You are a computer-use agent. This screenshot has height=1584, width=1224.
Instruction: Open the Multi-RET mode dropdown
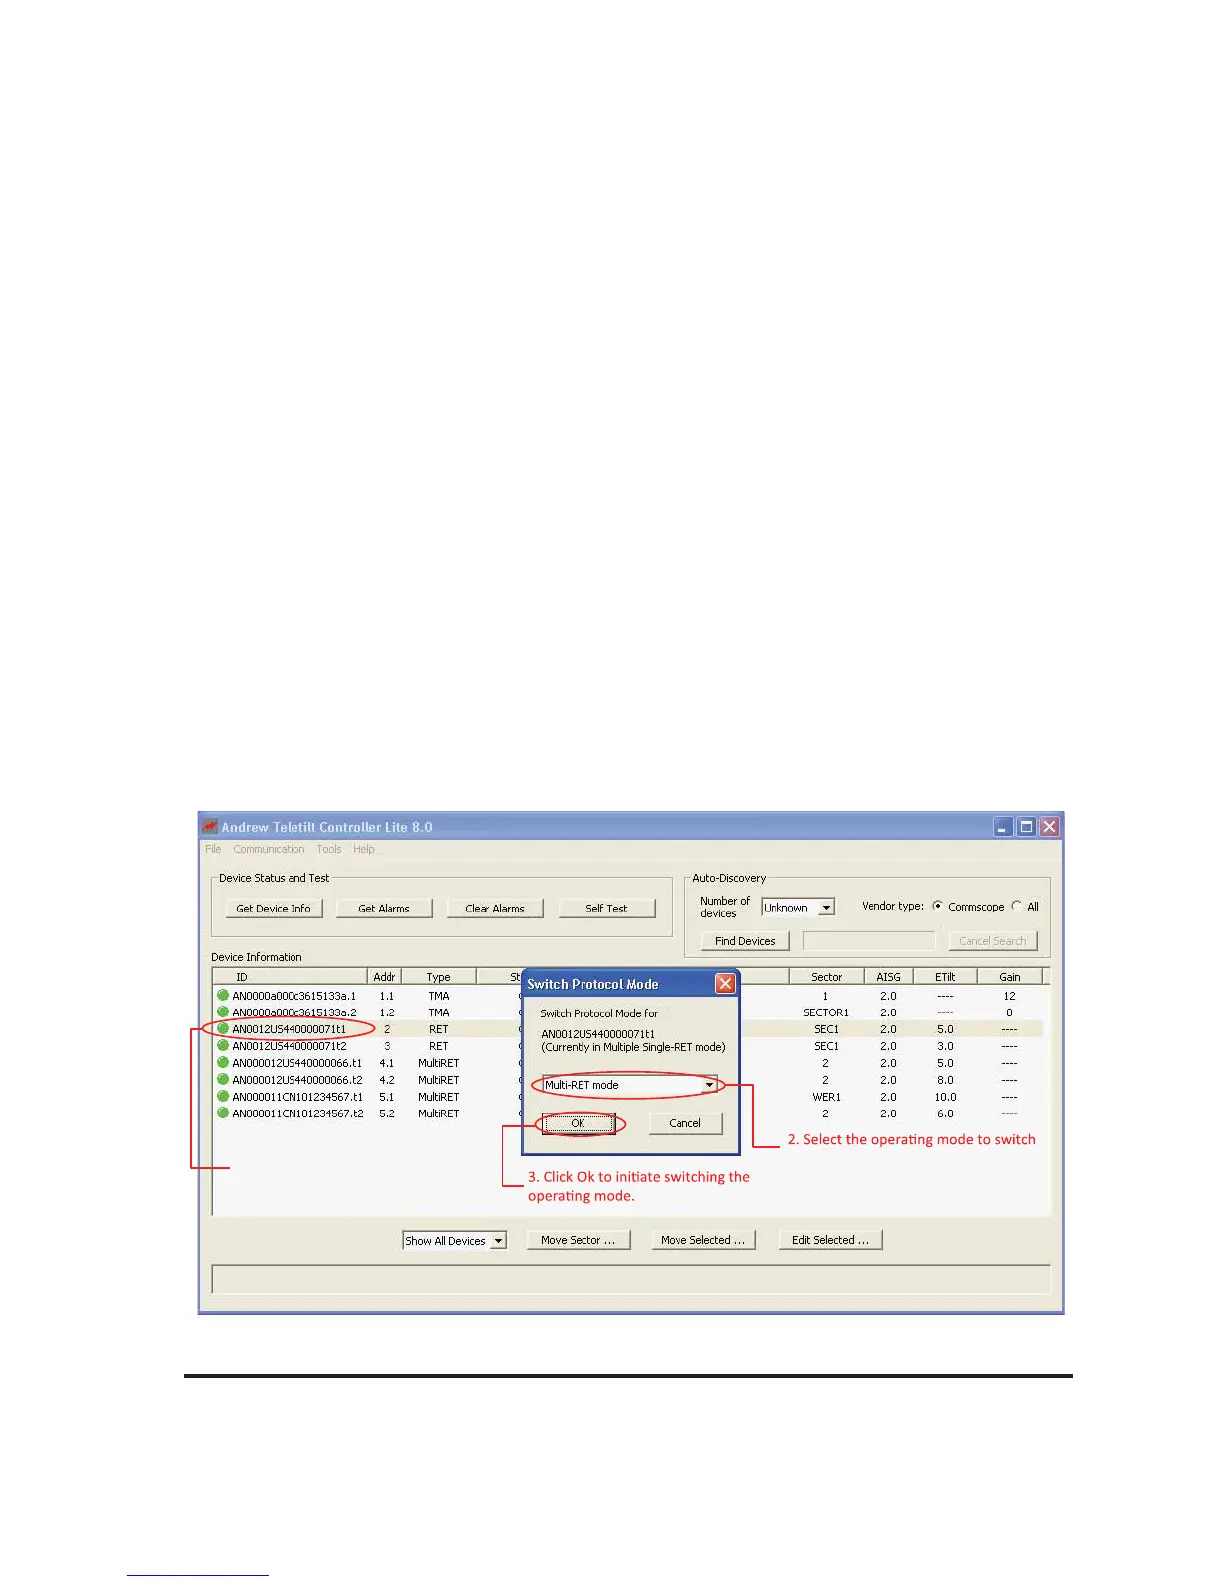[709, 1085]
